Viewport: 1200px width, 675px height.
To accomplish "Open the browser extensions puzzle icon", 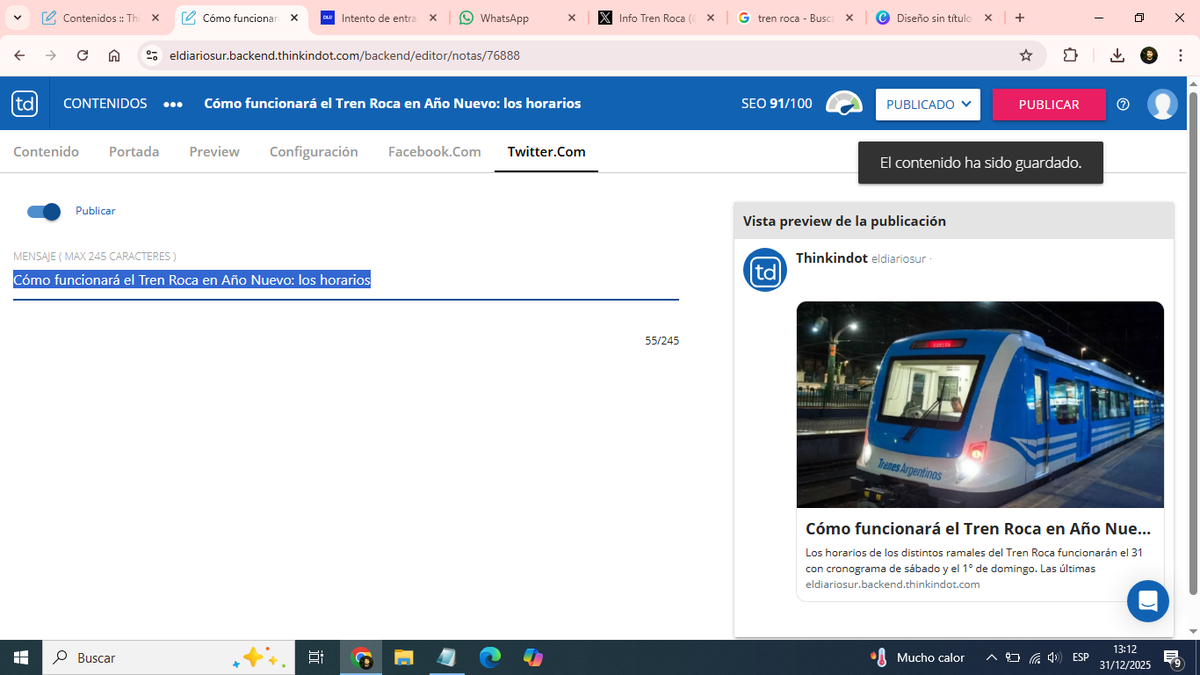I will point(1070,56).
